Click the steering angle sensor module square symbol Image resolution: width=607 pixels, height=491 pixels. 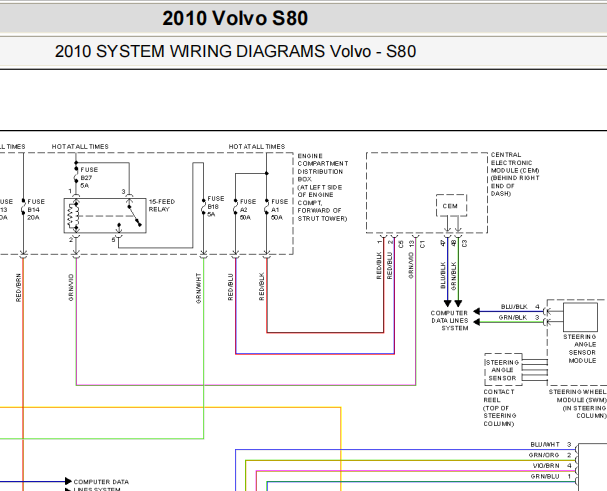point(580,317)
